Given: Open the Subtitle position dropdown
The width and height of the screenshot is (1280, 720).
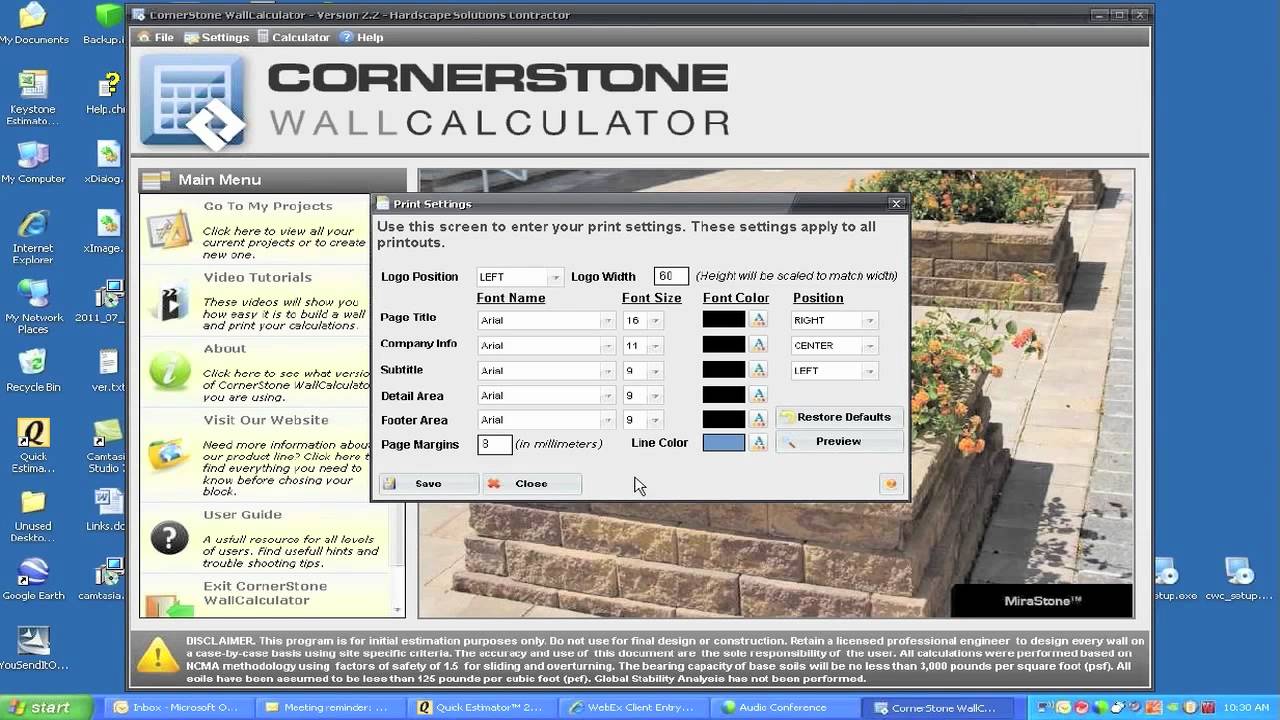Looking at the screenshot, I should click(x=870, y=370).
